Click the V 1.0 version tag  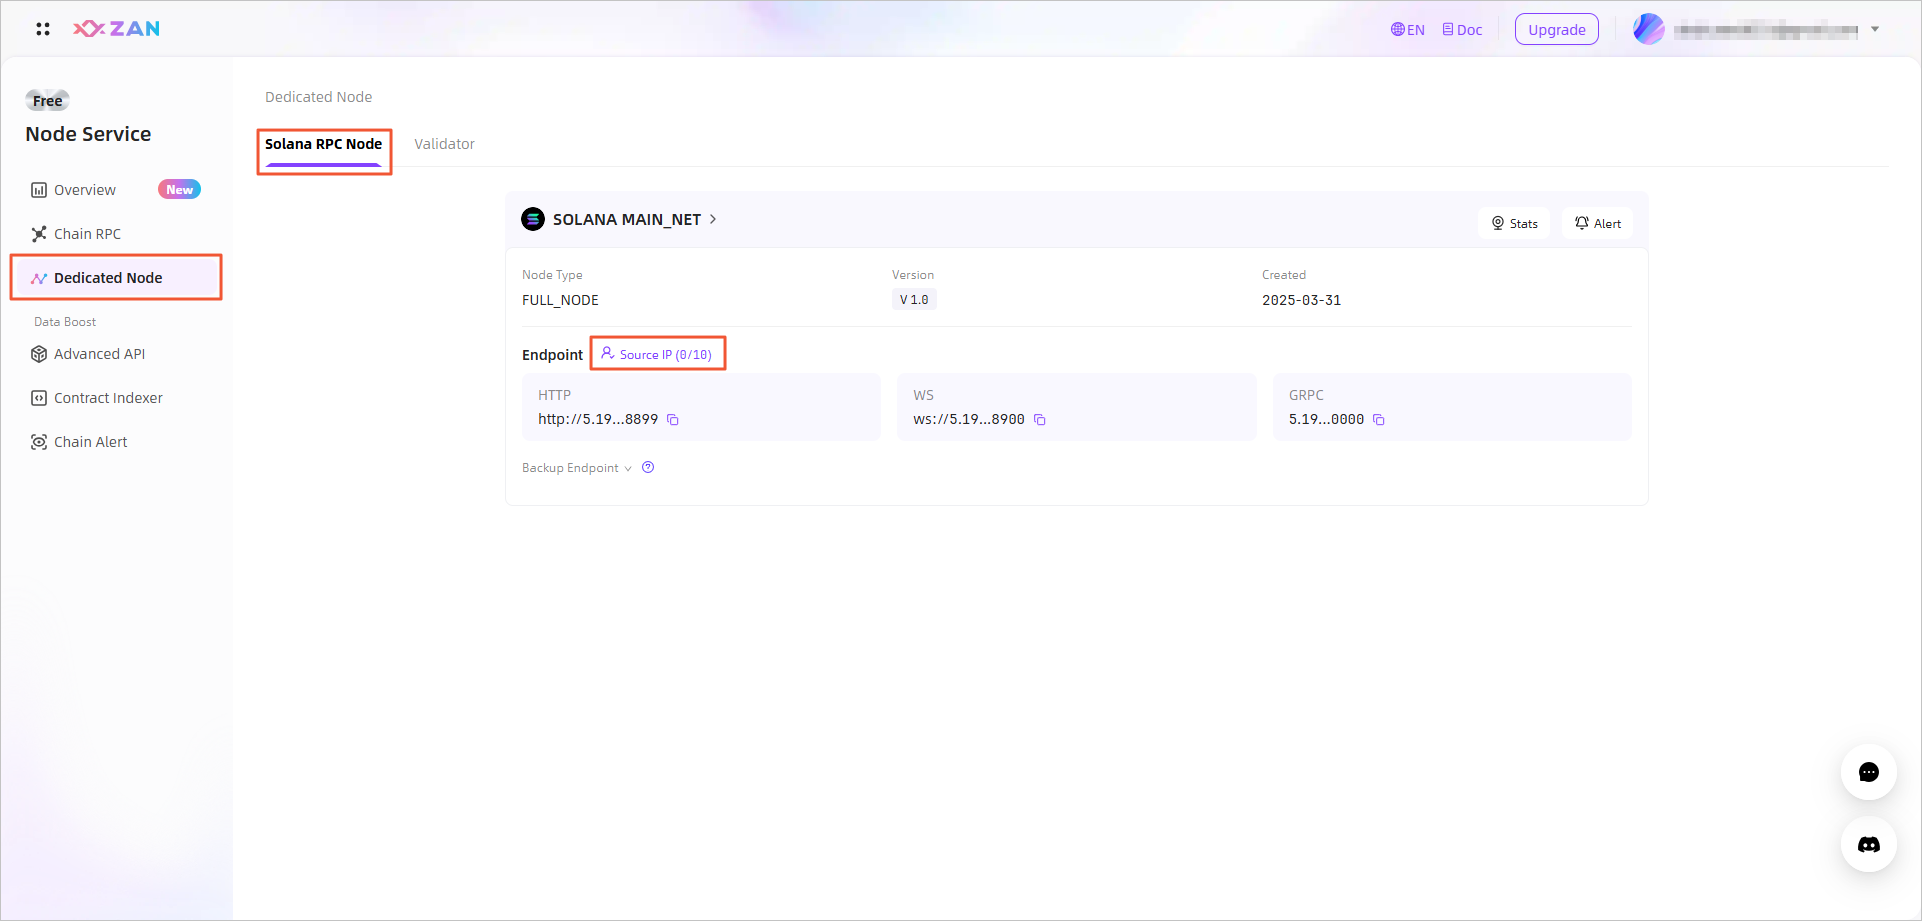[x=914, y=300]
